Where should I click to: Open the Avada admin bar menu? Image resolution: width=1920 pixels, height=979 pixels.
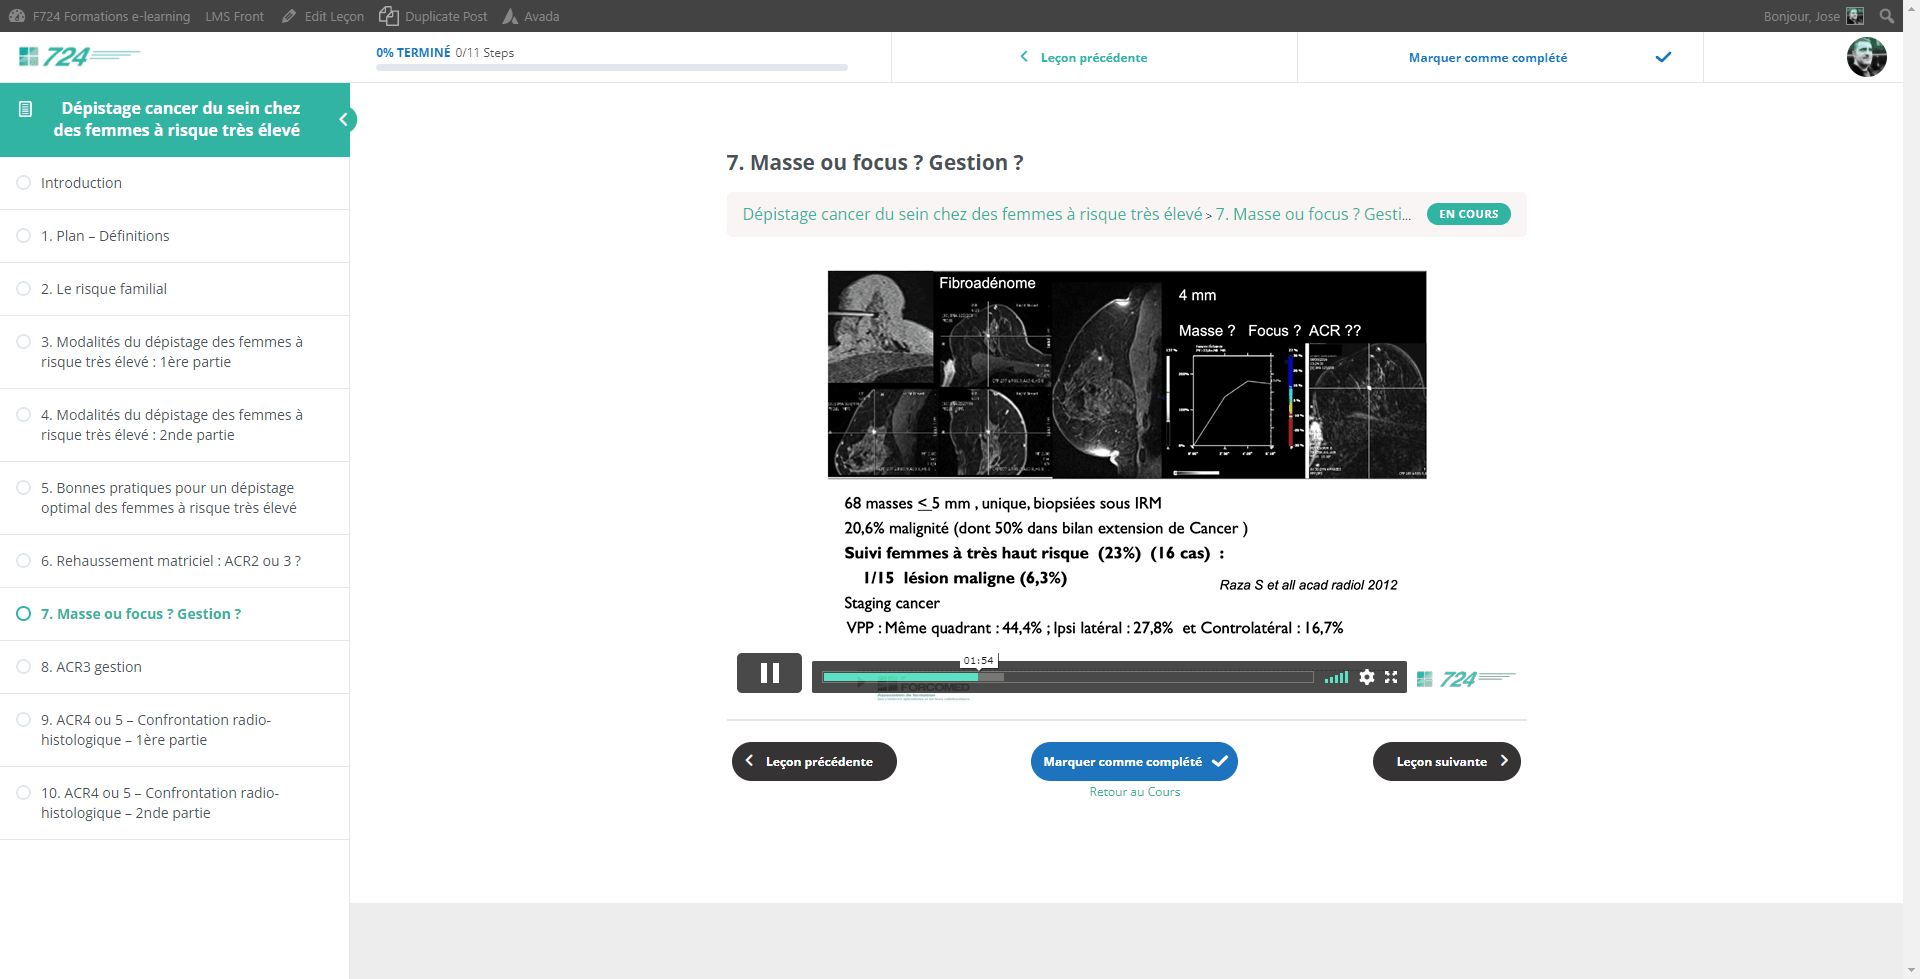pos(541,16)
